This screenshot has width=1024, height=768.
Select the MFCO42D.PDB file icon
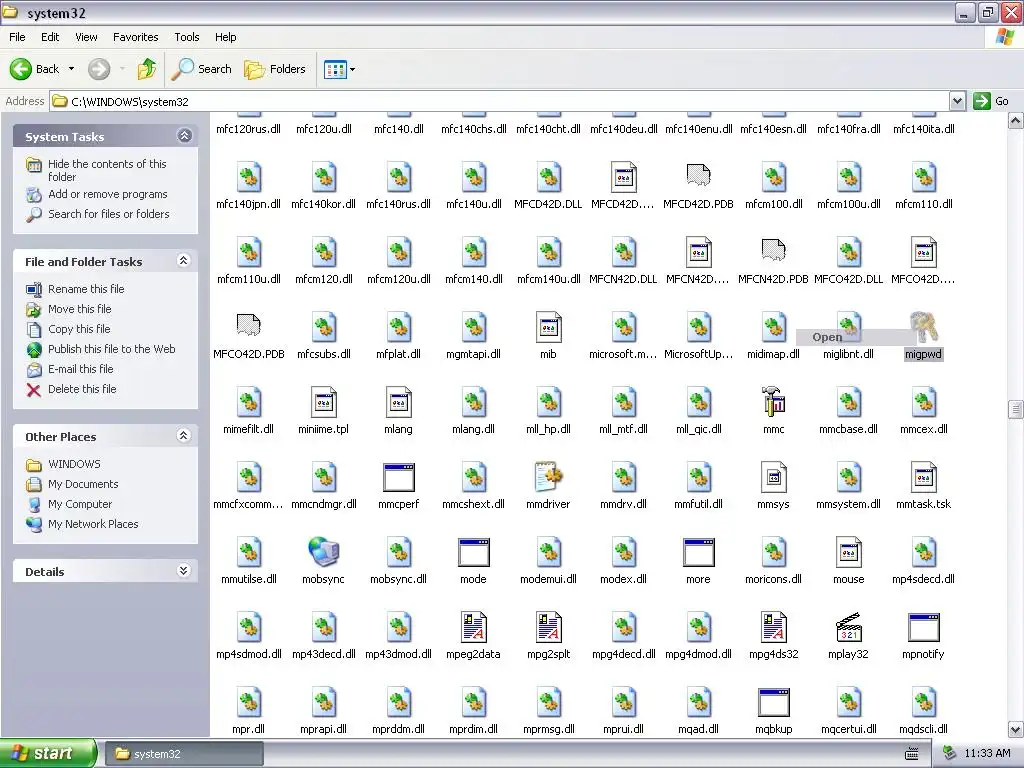point(248,325)
